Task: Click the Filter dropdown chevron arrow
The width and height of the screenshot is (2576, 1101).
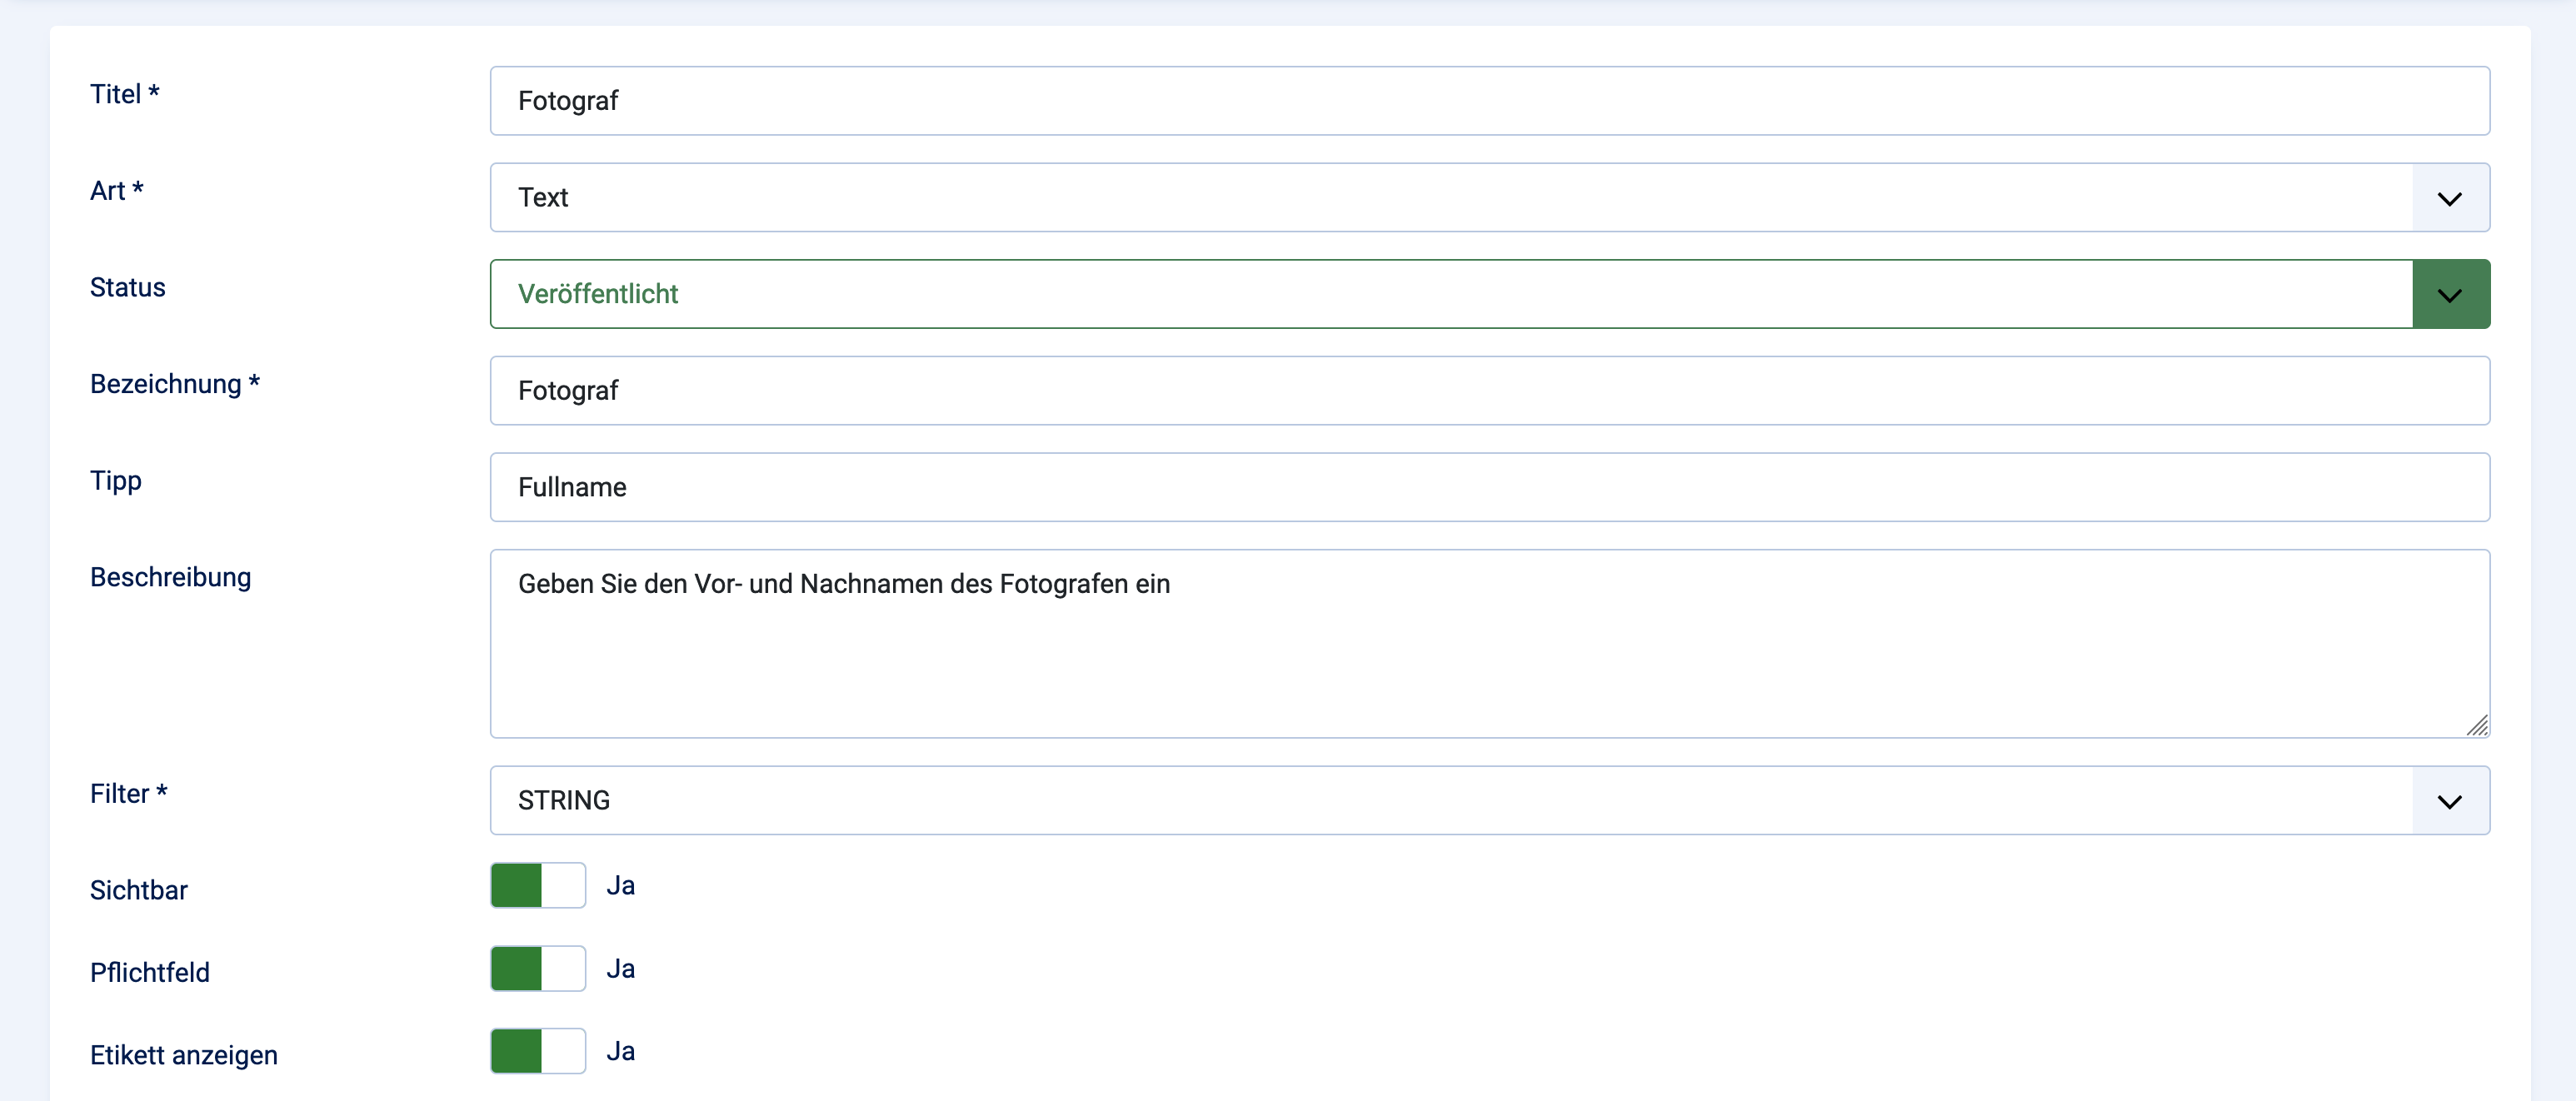Action: [2449, 801]
